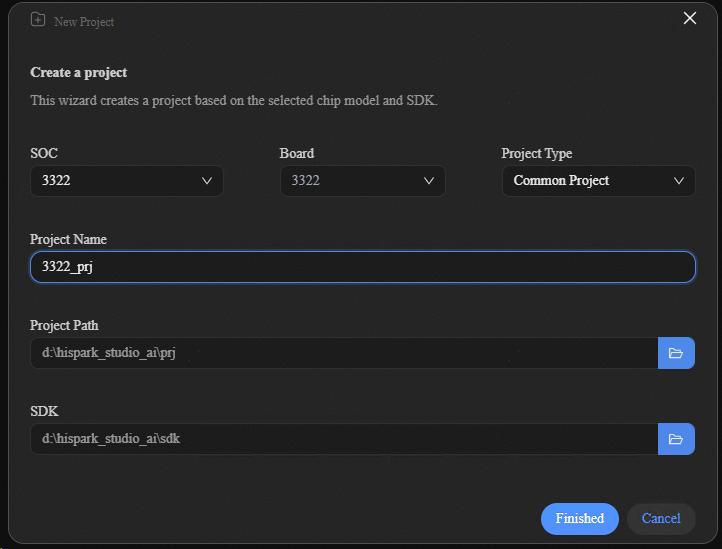Cancel the project creation
722x549 pixels.
coord(661,518)
